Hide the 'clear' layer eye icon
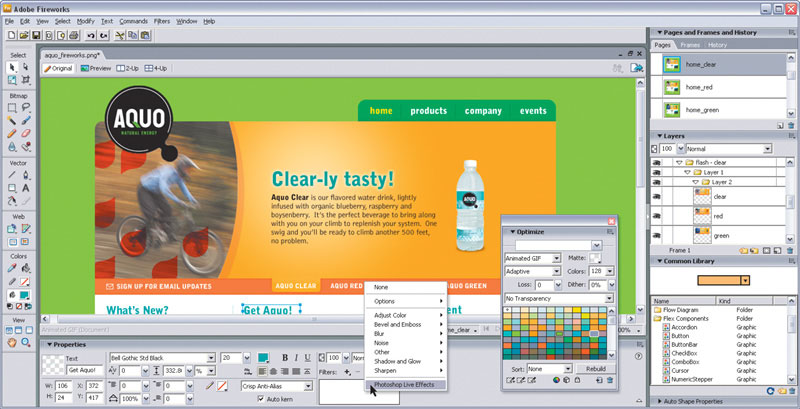Viewport: 800px width, 409px height. click(657, 196)
